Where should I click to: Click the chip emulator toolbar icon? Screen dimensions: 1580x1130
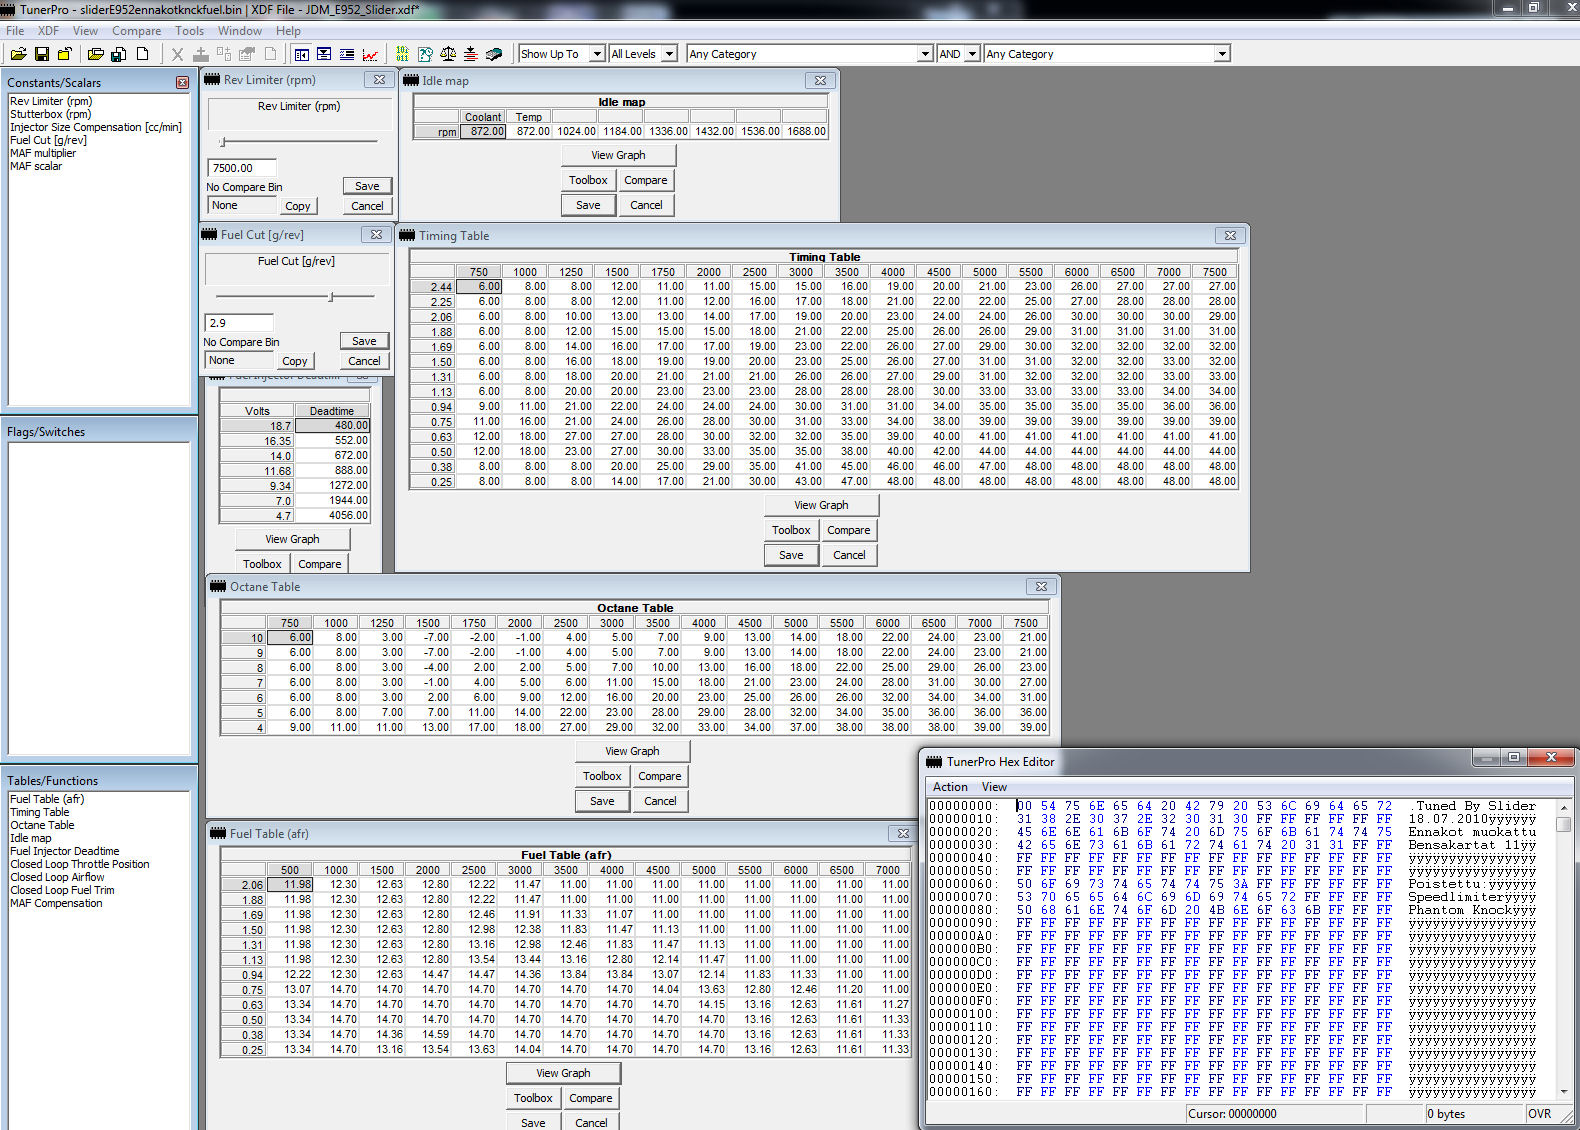(x=493, y=54)
